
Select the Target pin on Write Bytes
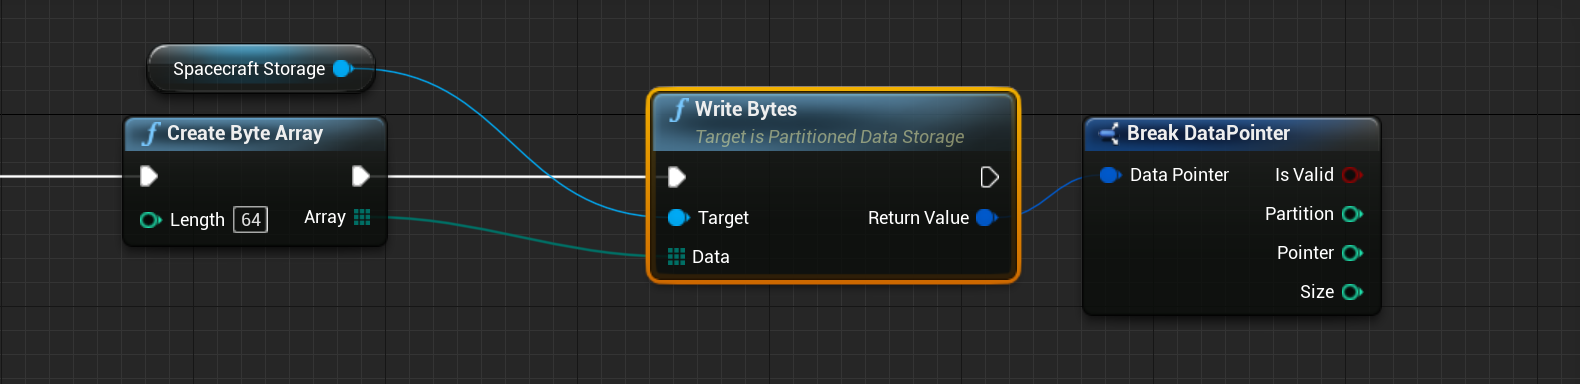pos(678,217)
